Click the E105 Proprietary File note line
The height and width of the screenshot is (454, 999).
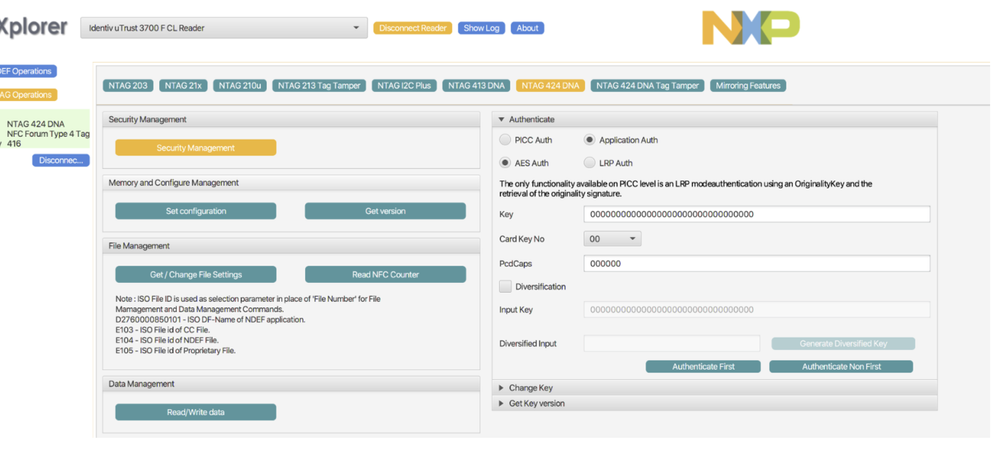[176, 350]
